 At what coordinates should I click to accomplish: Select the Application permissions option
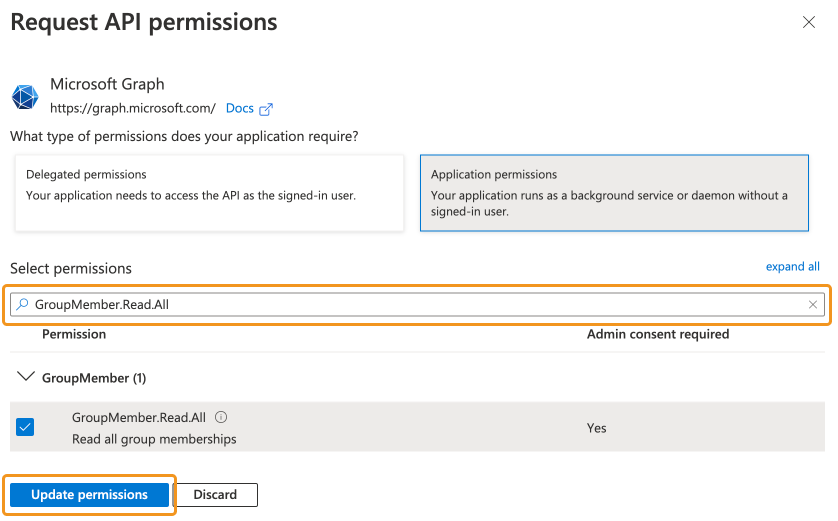coord(614,193)
